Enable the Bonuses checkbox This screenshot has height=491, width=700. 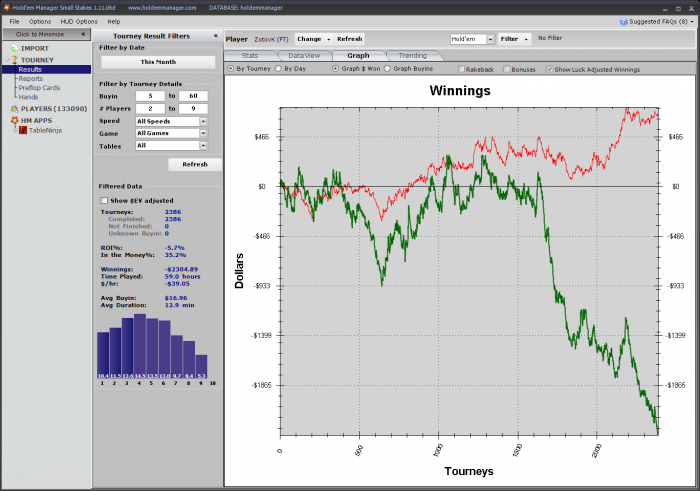(x=507, y=69)
